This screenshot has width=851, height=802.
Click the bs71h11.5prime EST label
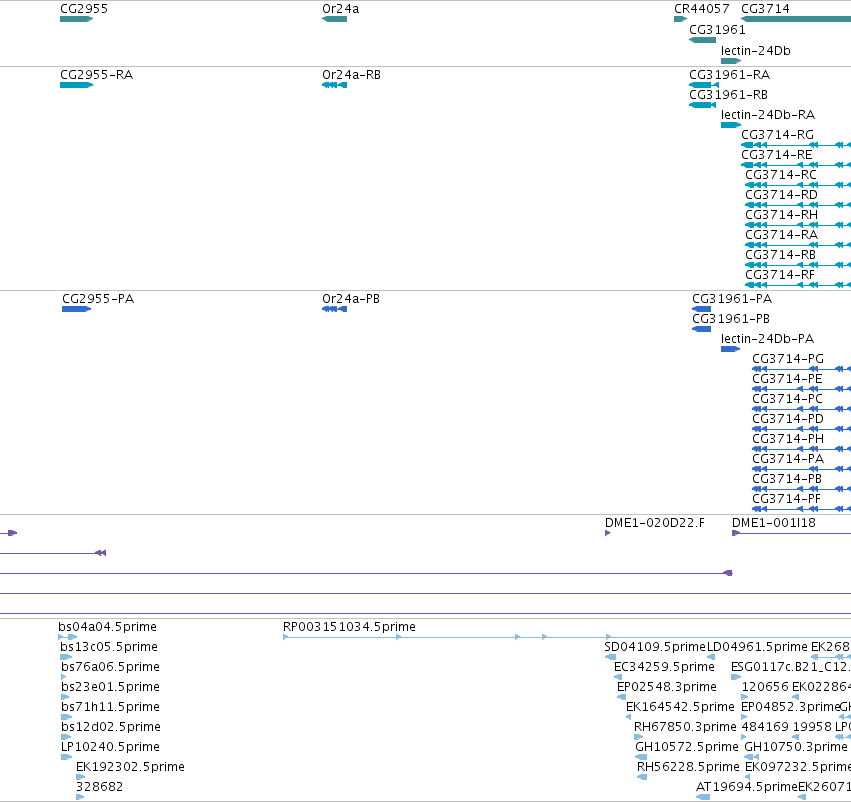click(x=110, y=708)
